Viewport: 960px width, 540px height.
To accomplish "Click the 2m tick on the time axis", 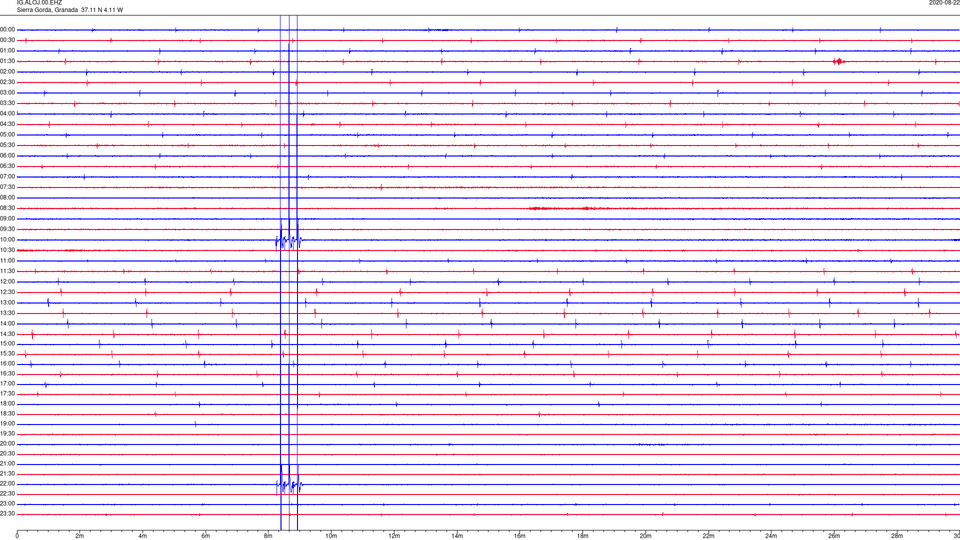I will [x=80, y=536].
